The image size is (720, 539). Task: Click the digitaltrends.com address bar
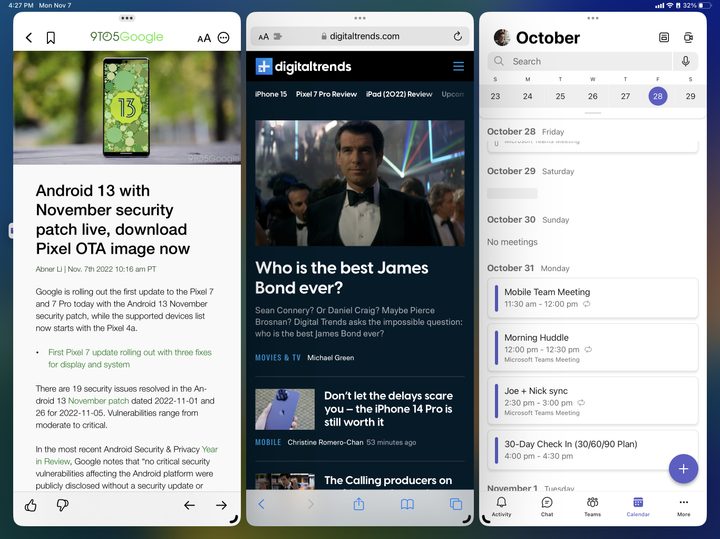pyautogui.click(x=360, y=36)
